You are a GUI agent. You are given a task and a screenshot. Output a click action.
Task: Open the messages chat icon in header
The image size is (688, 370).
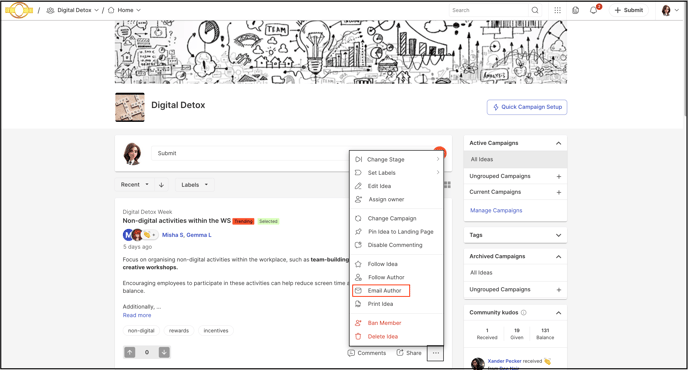pyautogui.click(x=576, y=10)
